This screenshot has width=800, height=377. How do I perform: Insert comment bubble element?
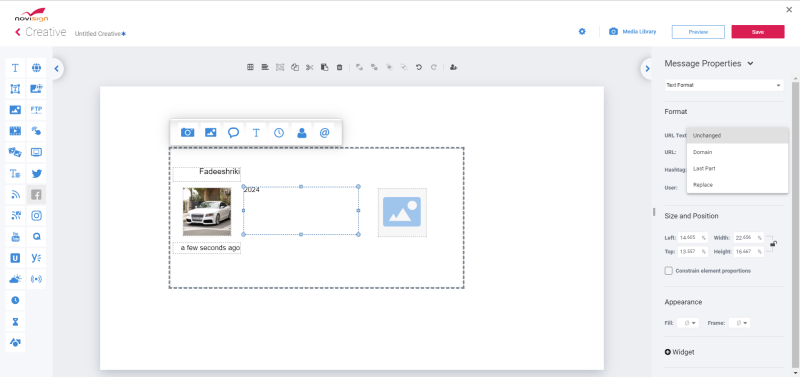tap(233, 133)
